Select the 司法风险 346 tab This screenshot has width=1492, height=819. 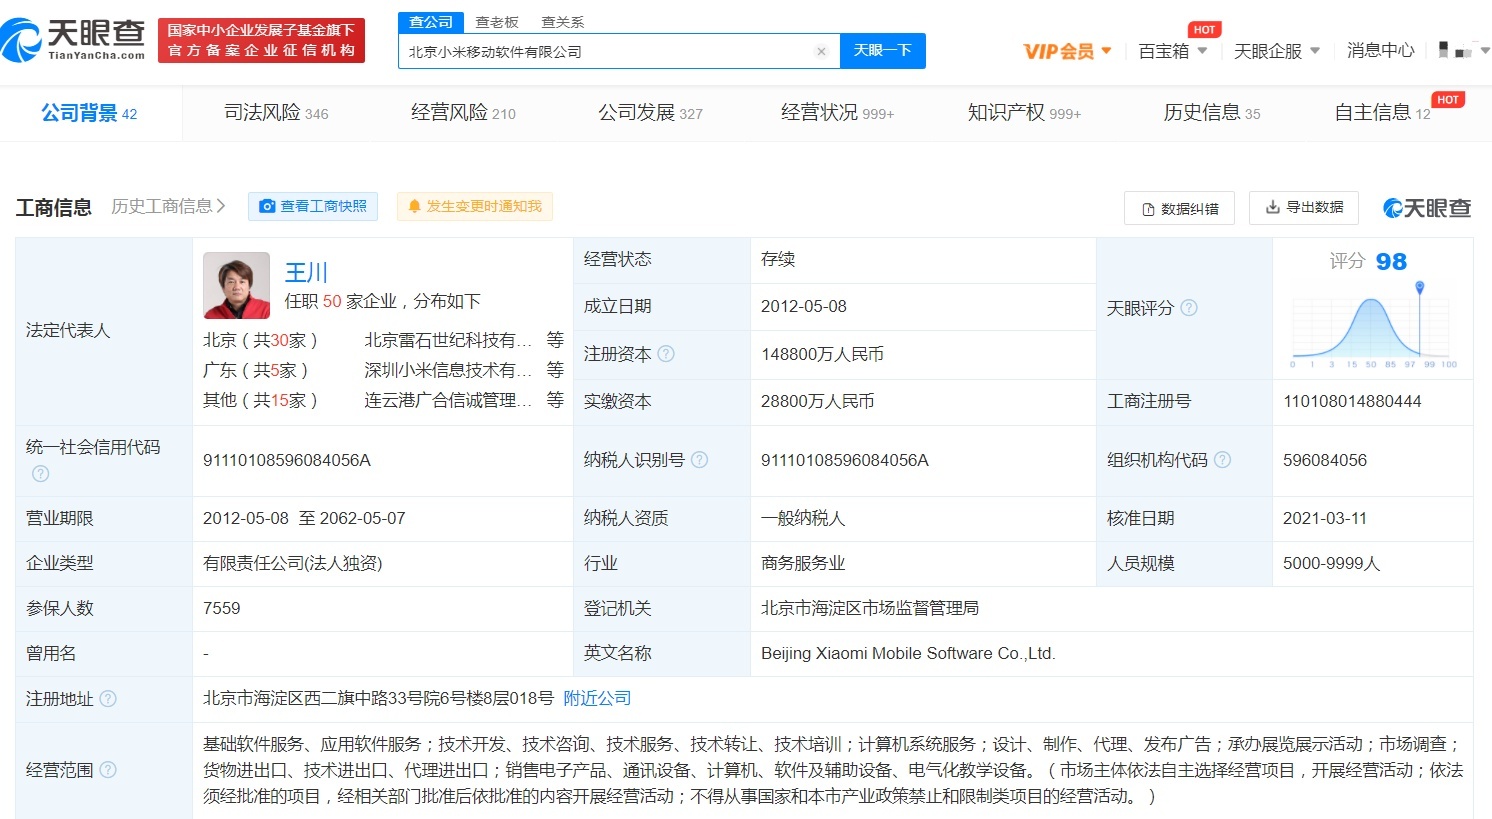(x=276, y=113)
